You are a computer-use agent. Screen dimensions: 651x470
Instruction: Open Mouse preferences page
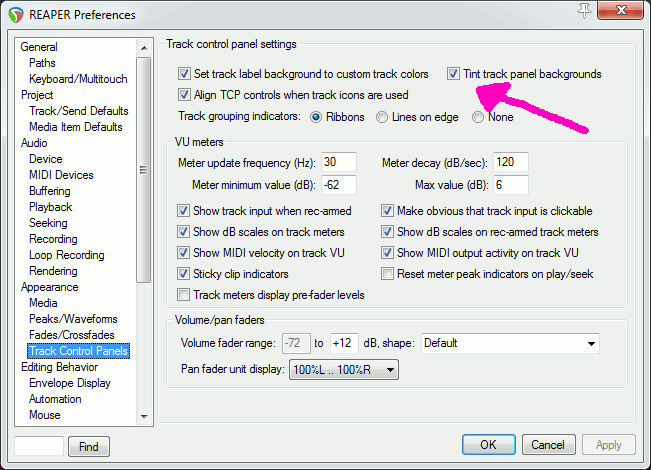pos(44,415)
